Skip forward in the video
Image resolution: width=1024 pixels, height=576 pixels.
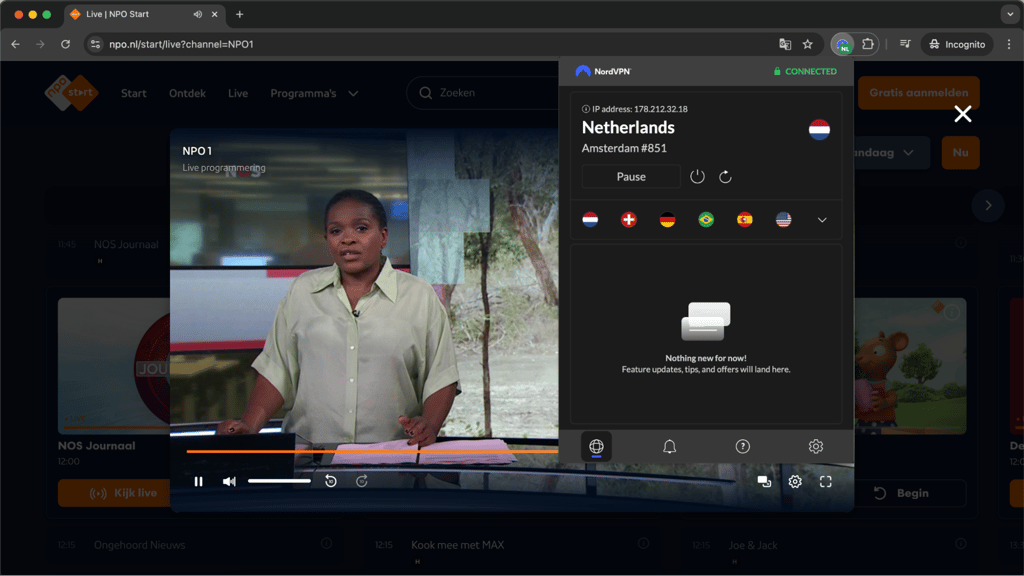(x=362, y=481)
